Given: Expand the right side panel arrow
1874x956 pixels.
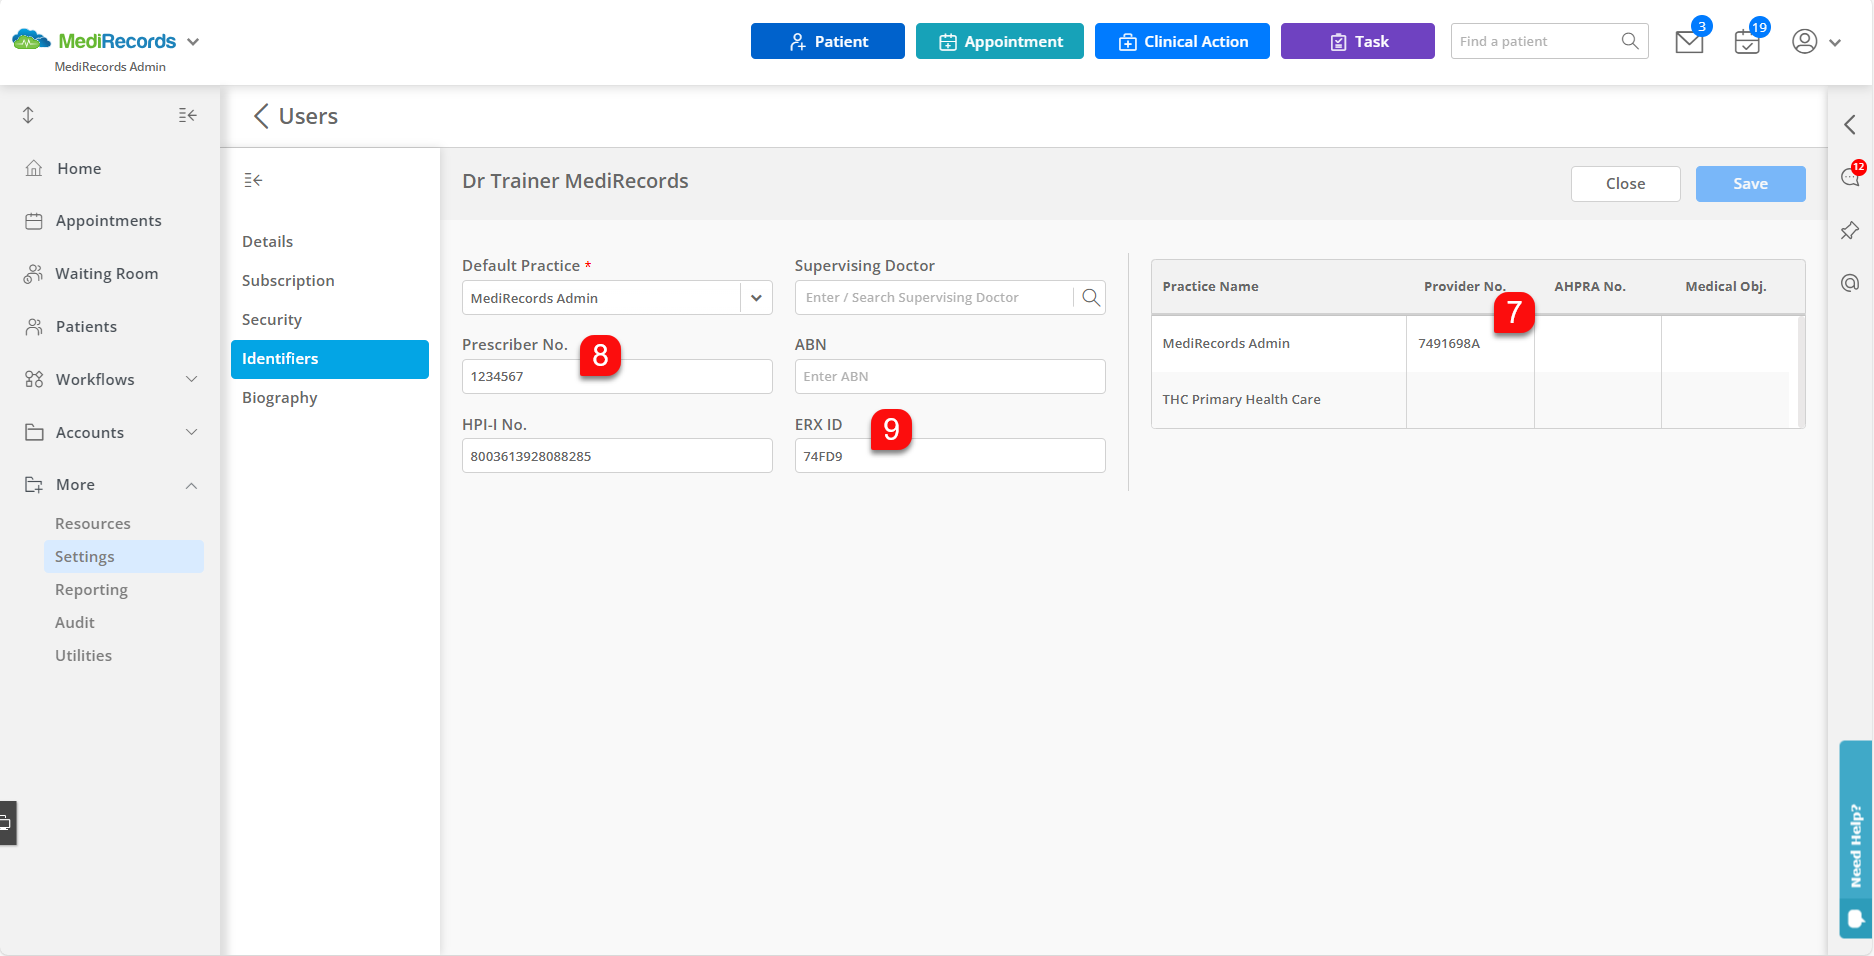Looking at the screenshot, I should [1850, 124].
